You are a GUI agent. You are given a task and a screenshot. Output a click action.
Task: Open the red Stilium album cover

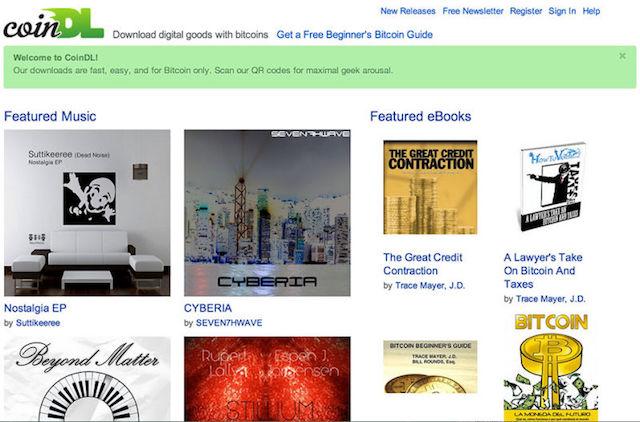tap(267, 379)
